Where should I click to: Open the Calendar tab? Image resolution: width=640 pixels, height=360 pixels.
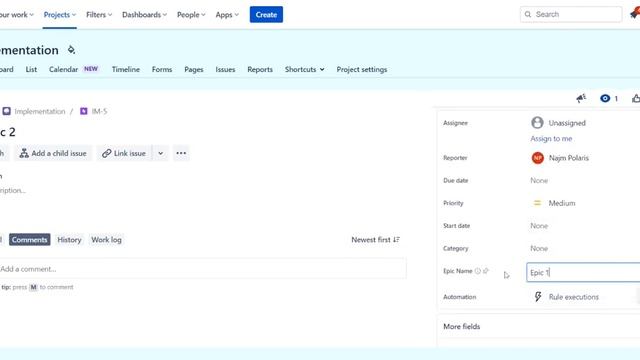coord(73,69)
